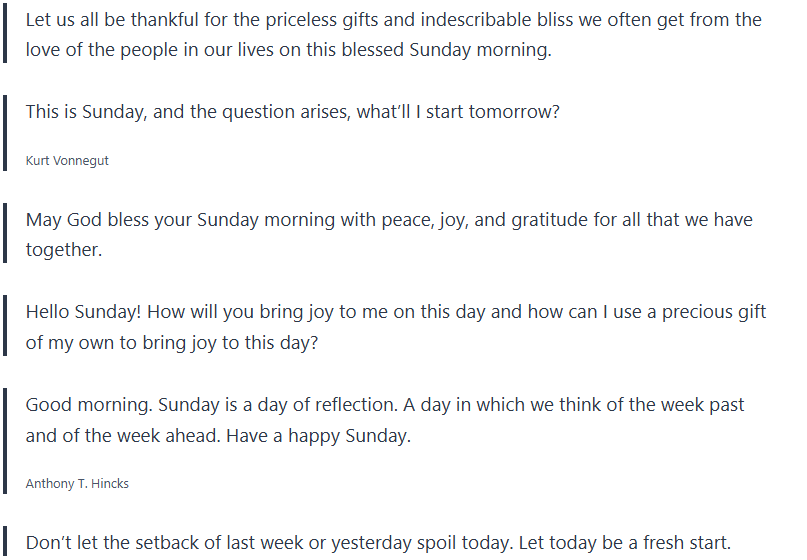This screenshot has height=560, width=807.
Task: Click the Anthony T. Hincks author name
Action: point(77,484)
